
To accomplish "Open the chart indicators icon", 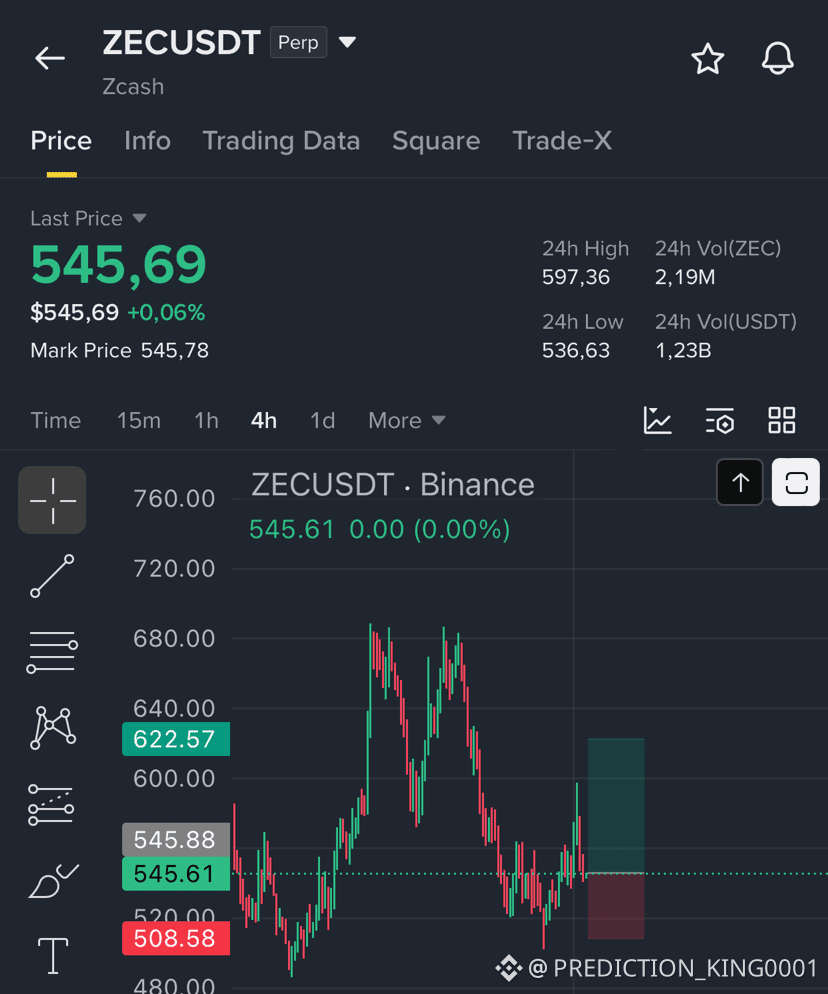I will pyautogui.click(x=657, y=420).
